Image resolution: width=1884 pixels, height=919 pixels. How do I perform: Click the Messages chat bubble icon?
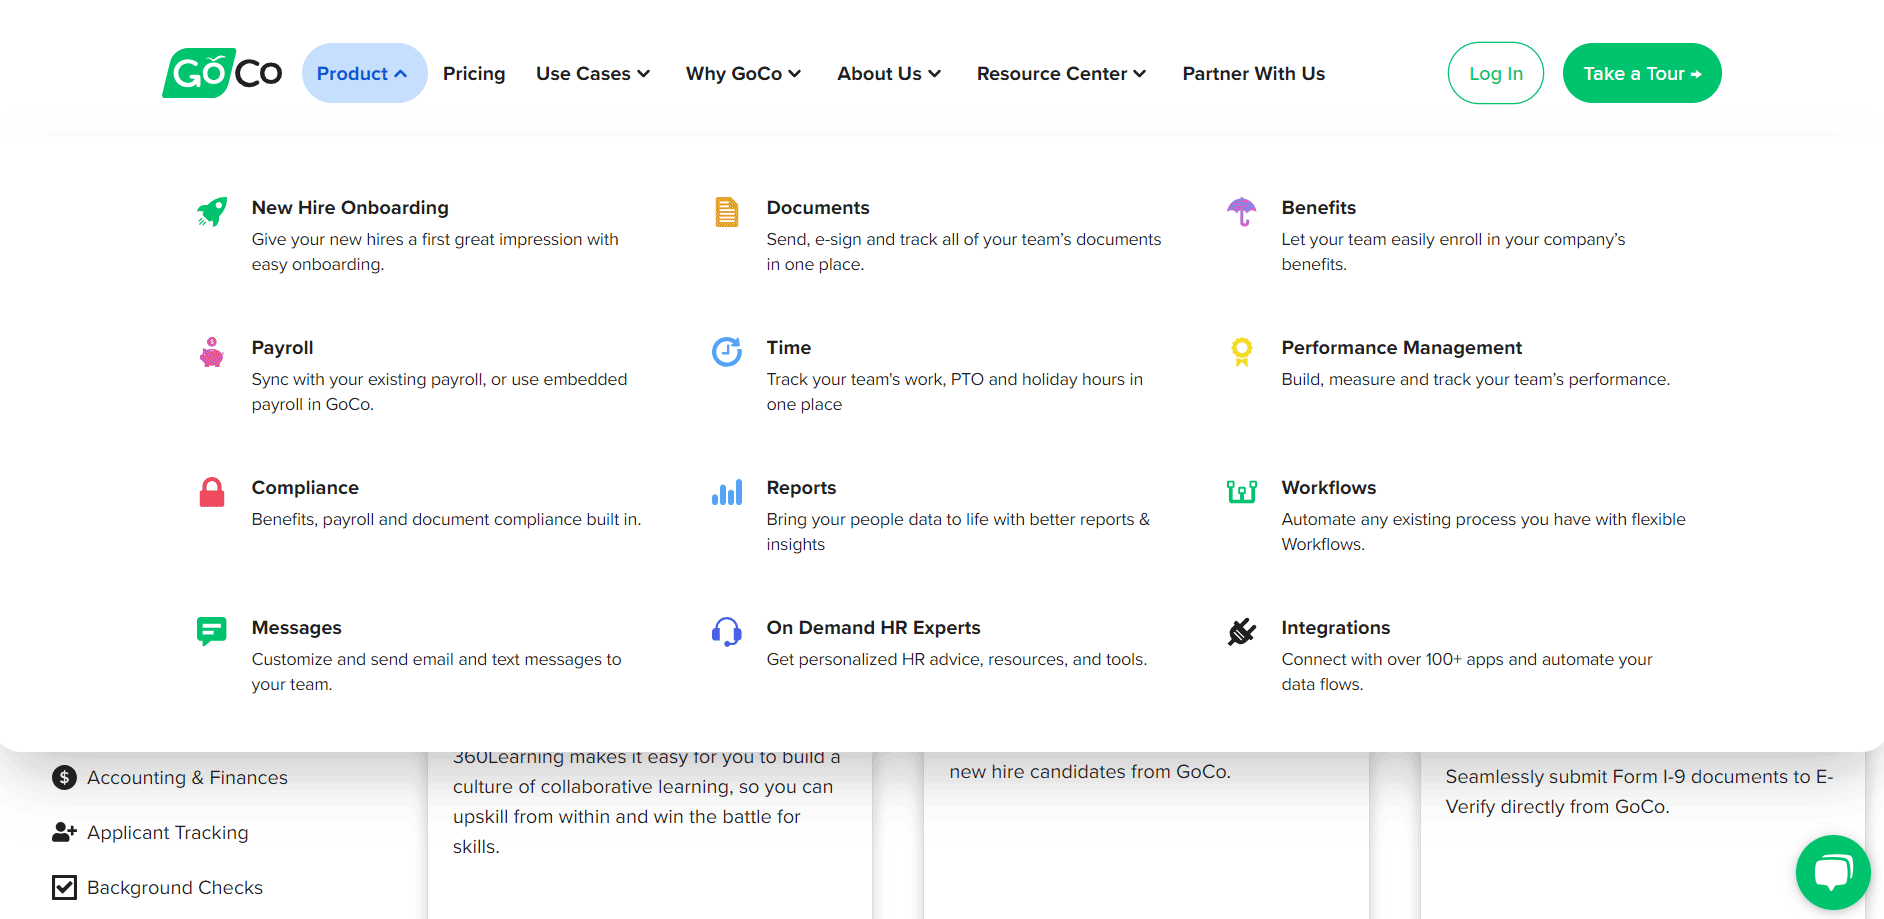point(212,631)
